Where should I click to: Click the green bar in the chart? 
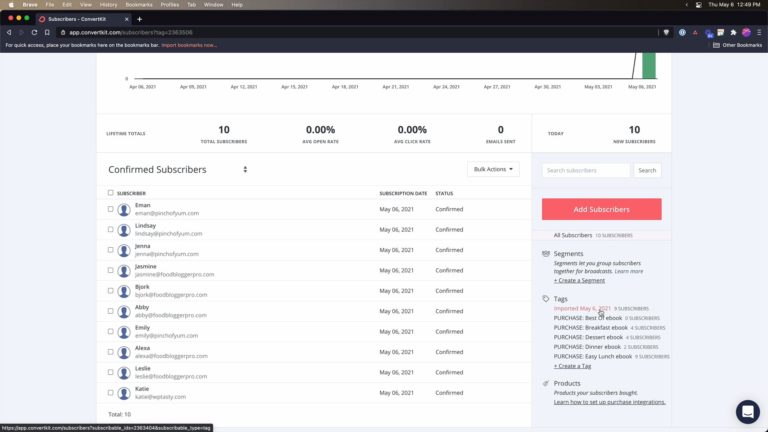click(x=649, y=66)
